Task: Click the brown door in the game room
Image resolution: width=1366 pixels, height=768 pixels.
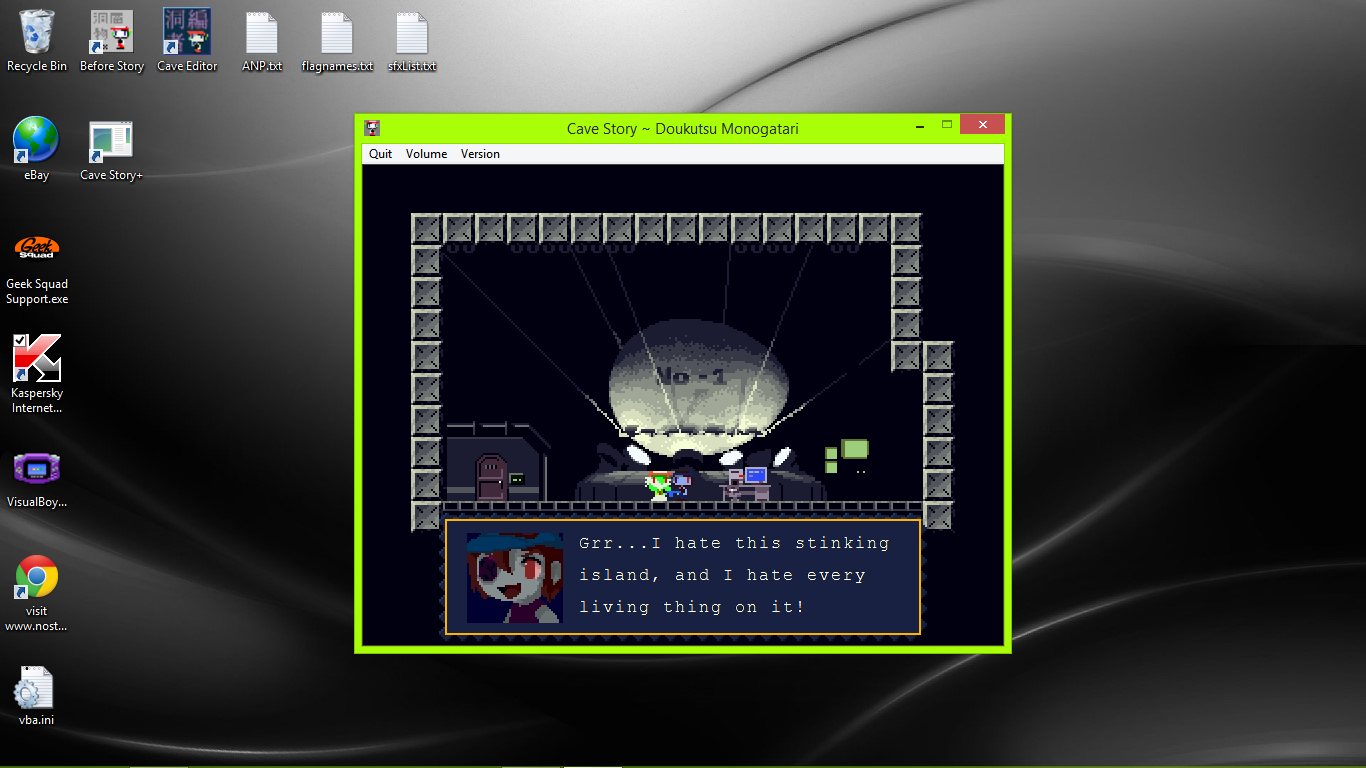Action: [491, 477]
